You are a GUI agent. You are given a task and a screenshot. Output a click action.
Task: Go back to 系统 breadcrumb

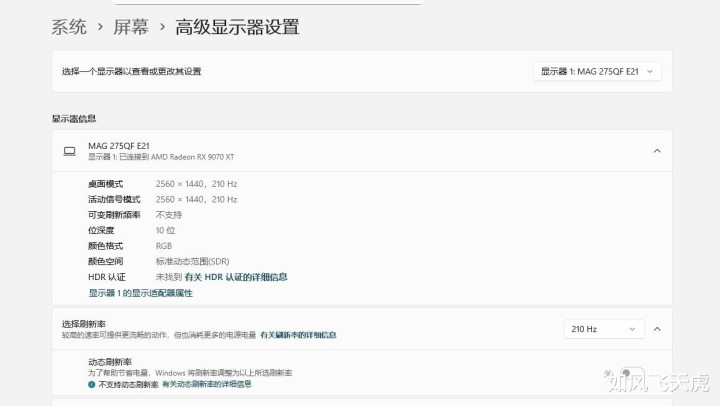point(69,27)
